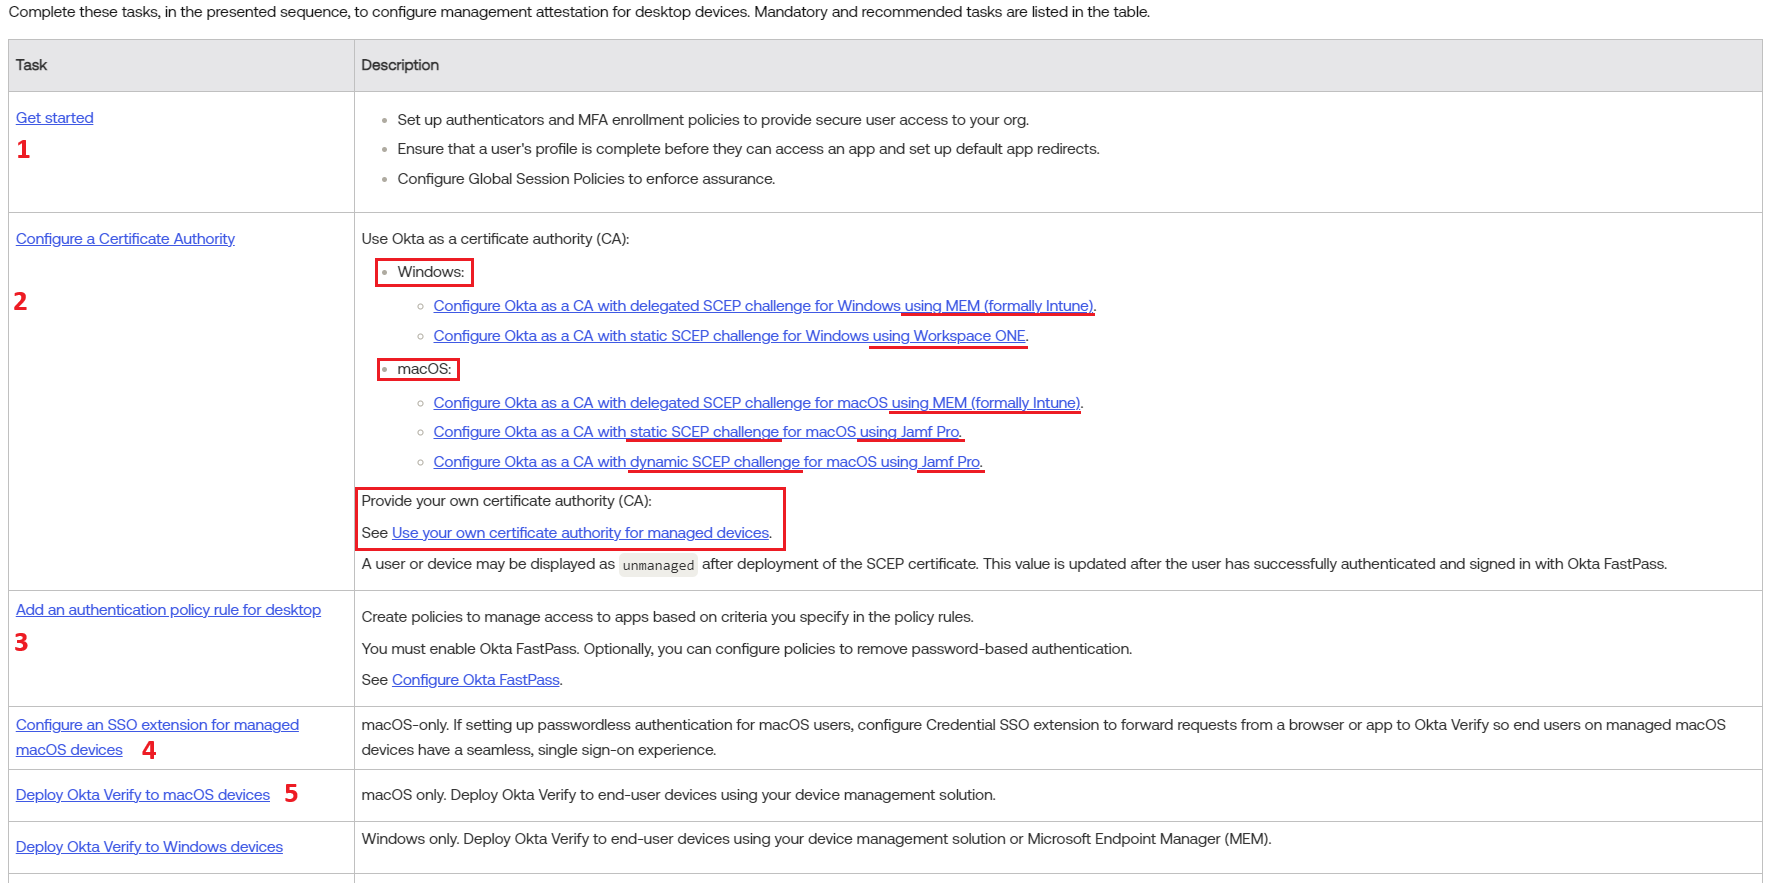The width and height of the screenshot is (1767, 883).
Task: Click 'Ensure that a user's profile' bullet text
Action: click(x=748, y=149)
